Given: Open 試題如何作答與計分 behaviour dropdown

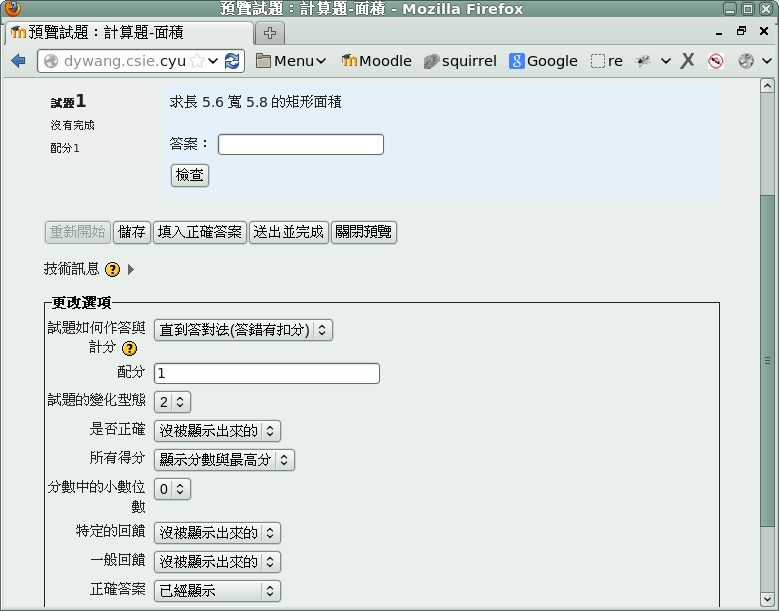Looking at the screenshot, I should [x=243, y=330].
